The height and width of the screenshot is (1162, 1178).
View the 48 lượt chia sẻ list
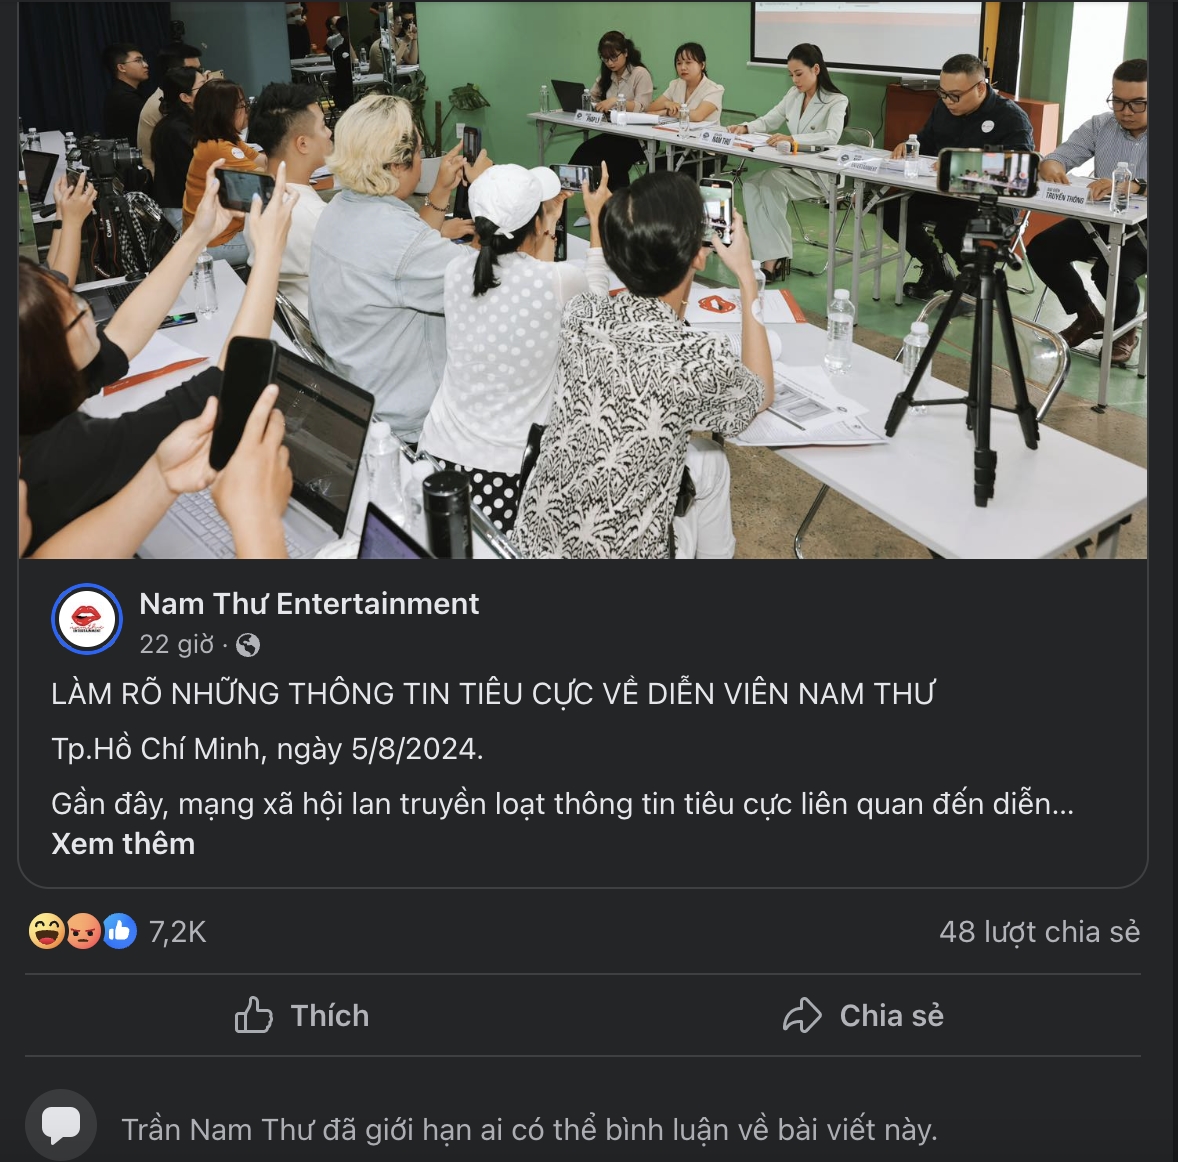(x=1040, y=932)
